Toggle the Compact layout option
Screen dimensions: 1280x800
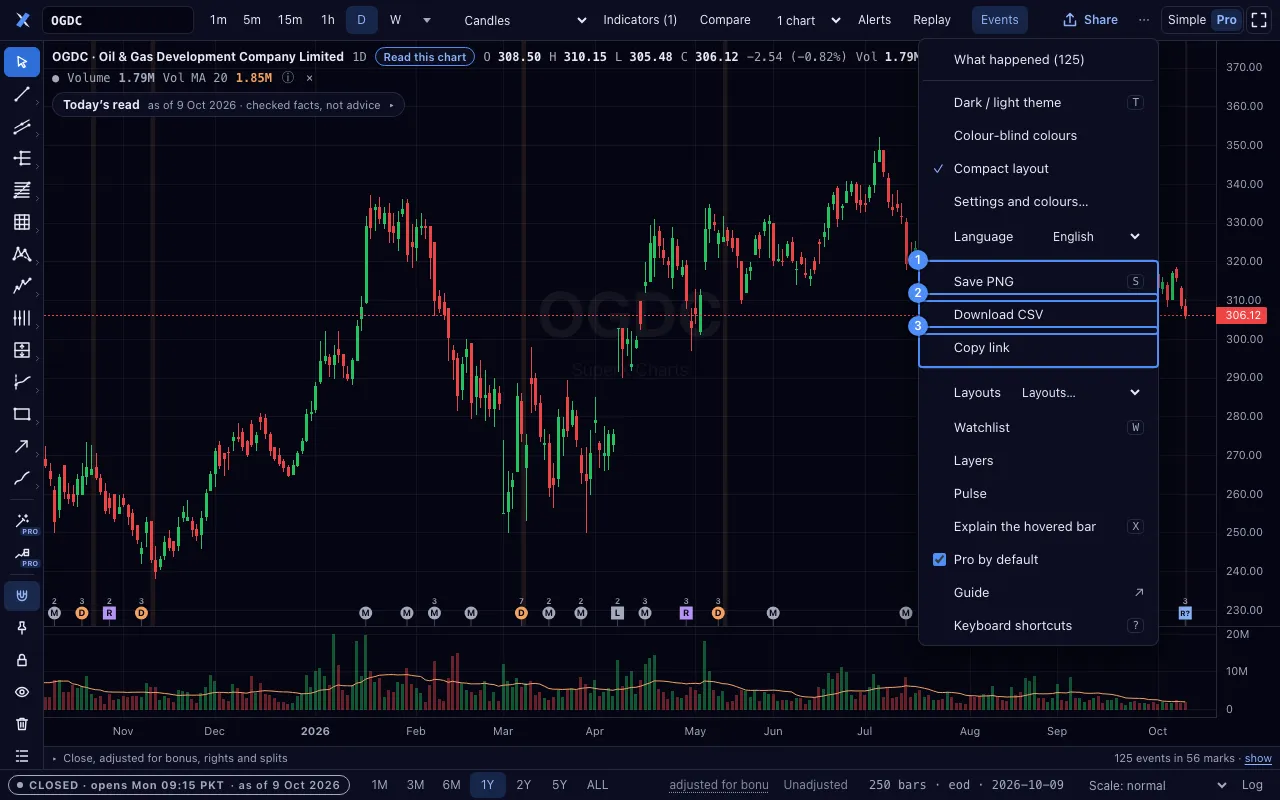click(x=1038, y=168)
